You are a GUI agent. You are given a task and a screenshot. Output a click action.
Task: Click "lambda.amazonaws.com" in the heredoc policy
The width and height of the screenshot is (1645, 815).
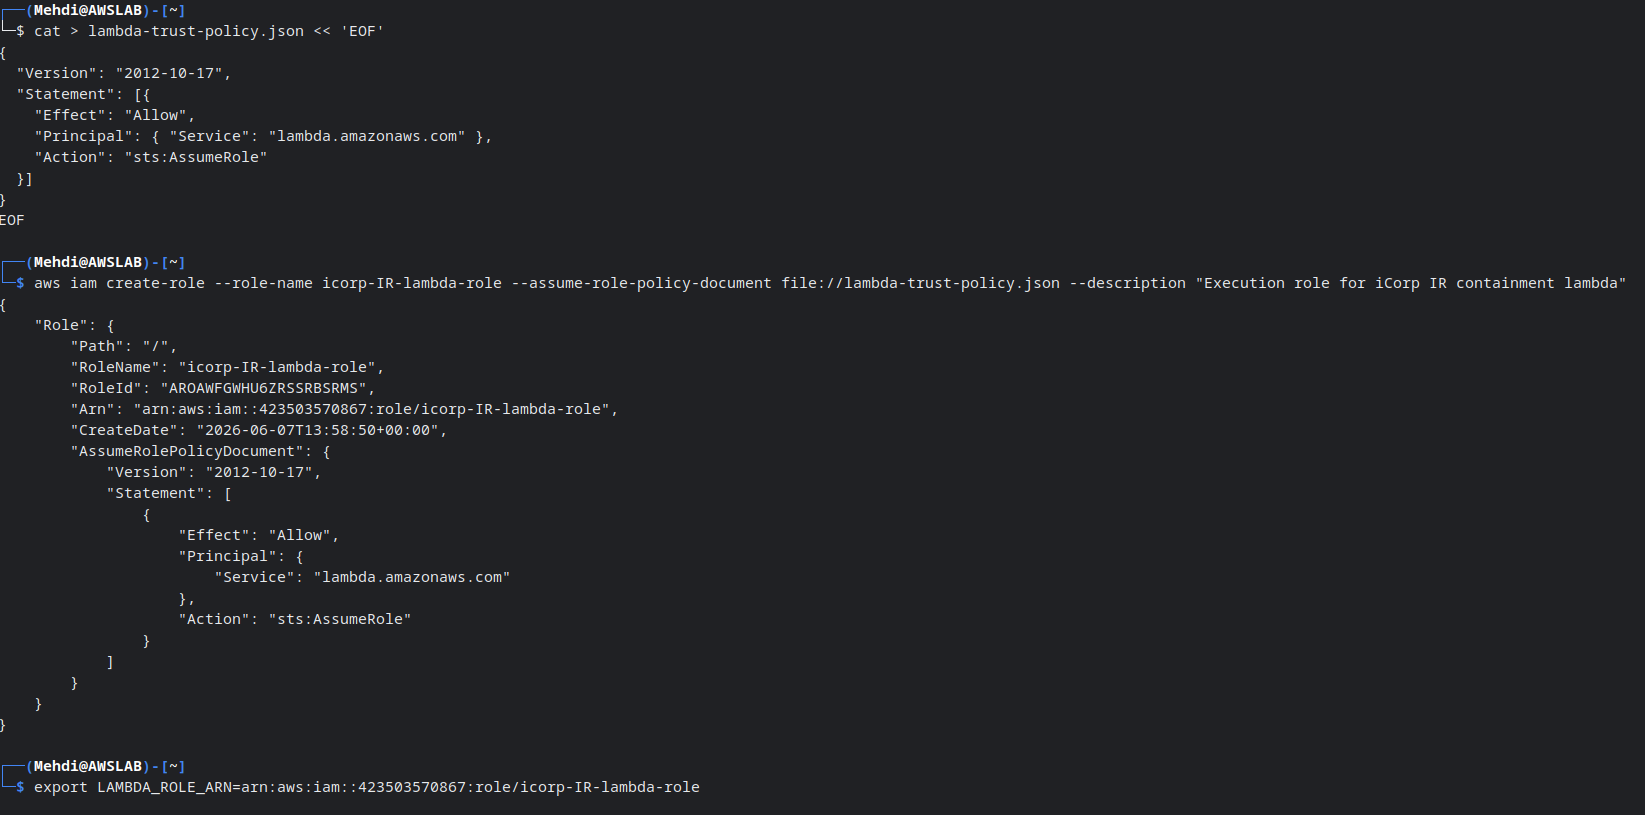pyautogui.click(x=367, y=136)
